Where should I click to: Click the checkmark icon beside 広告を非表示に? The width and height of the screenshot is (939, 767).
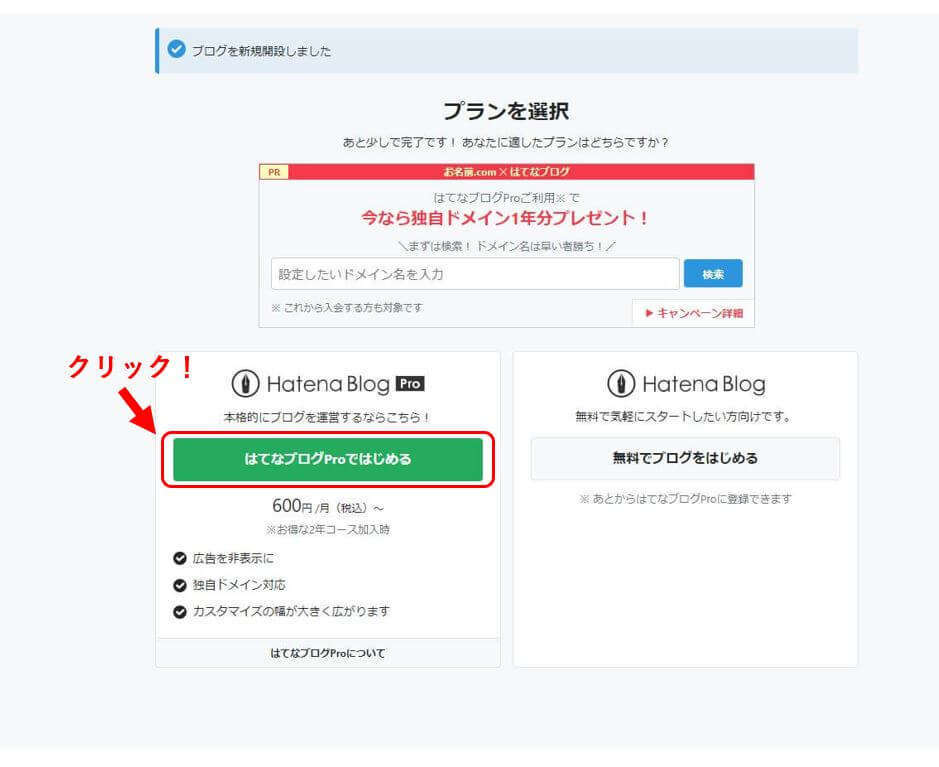[180, 559]
